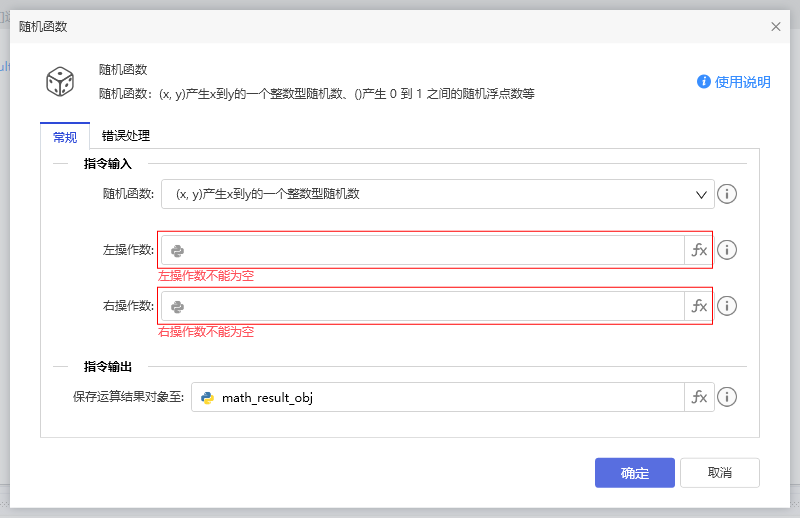800x518 pixels.
Task: Close the 随机函数 dialog window
Action: (776, 27)
